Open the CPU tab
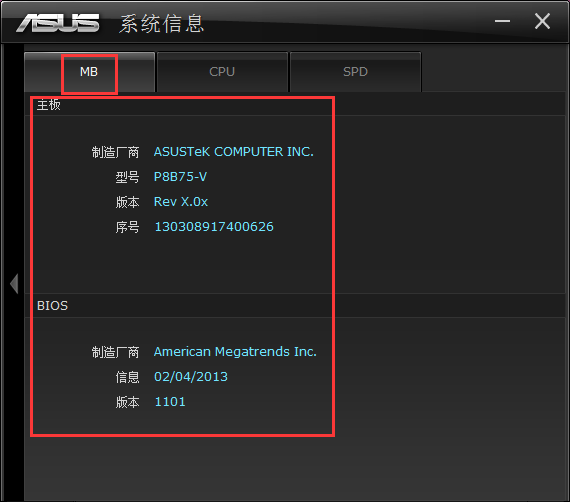This screenshot has width=570, height=502. click(x=222, y=72)
